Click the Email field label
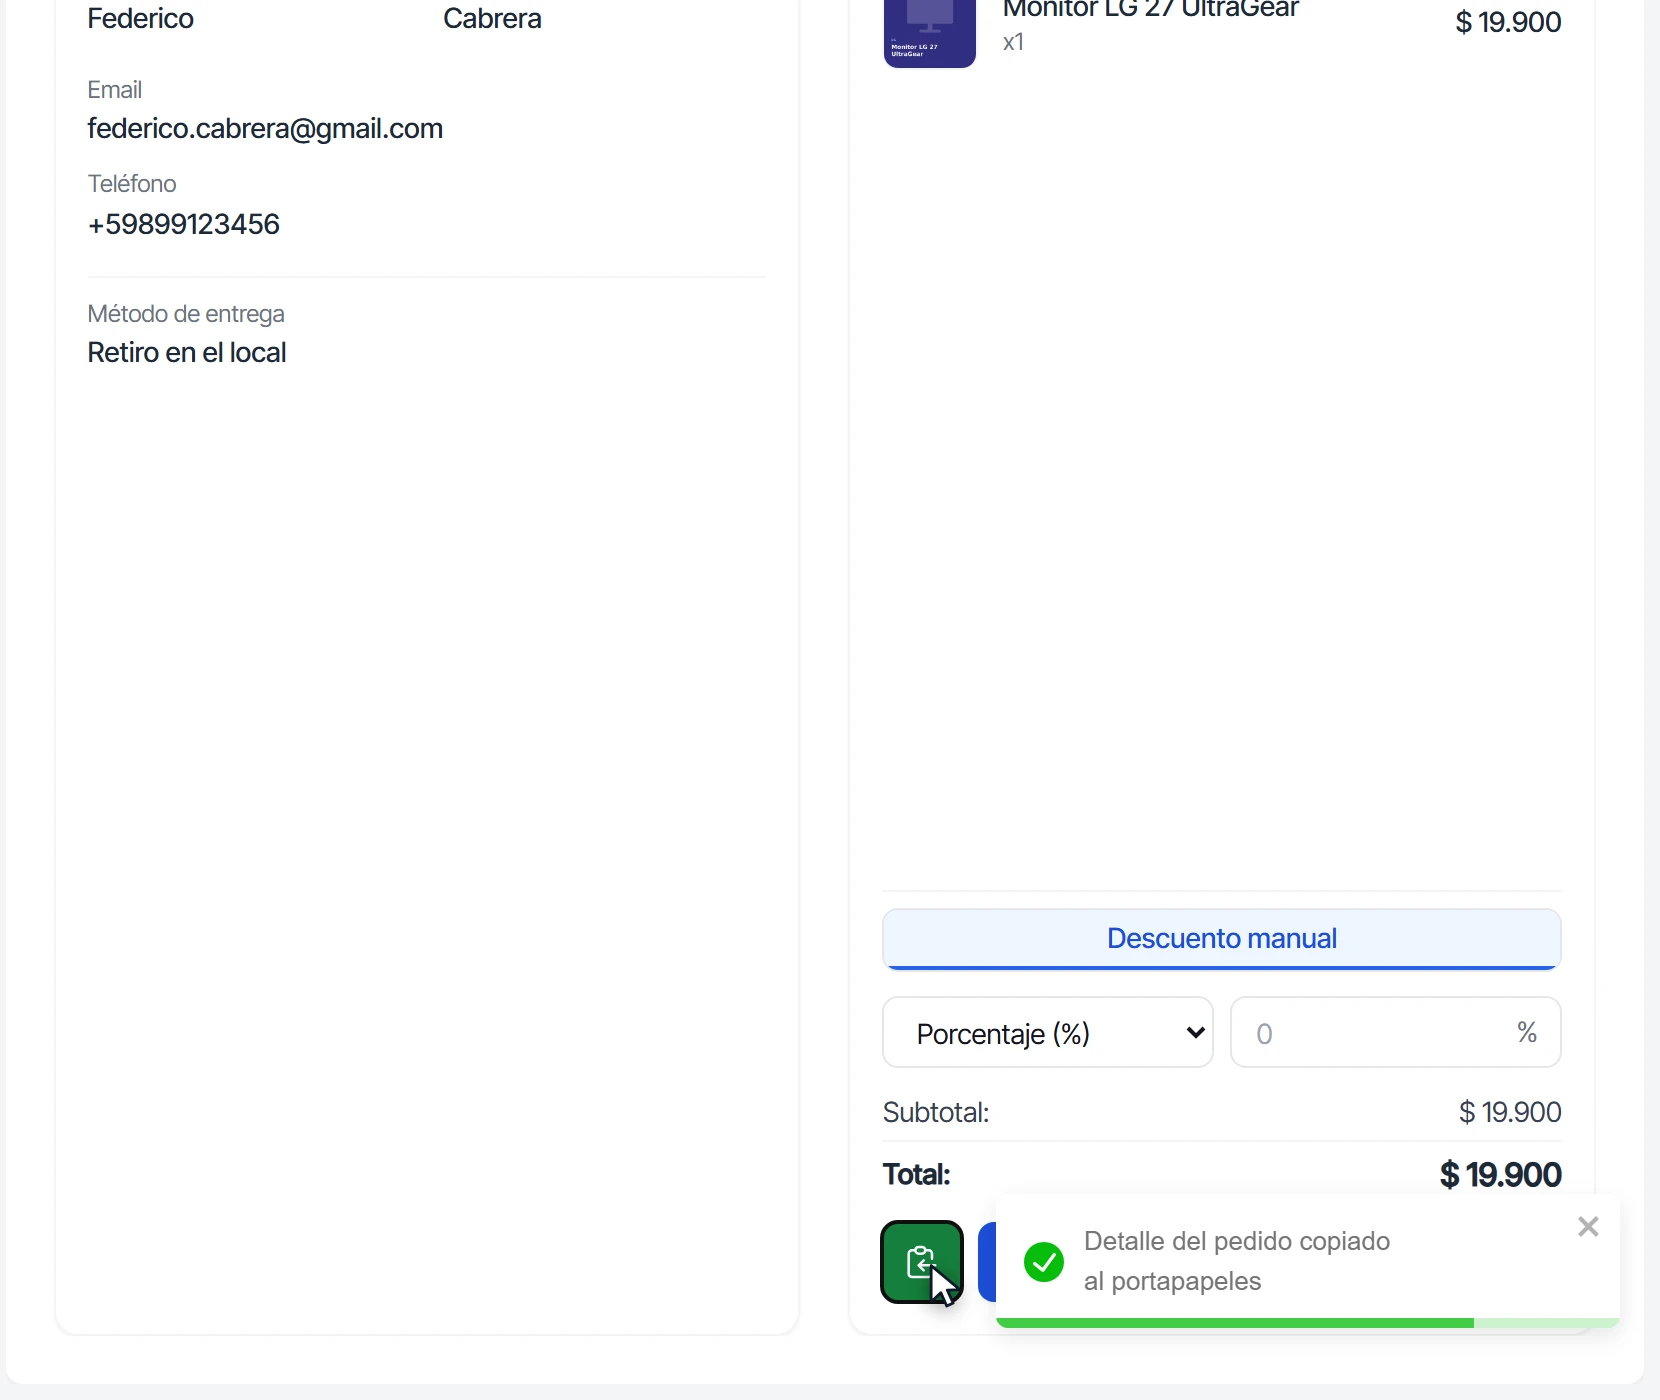The height and width of the screenshot is (1400, 1660). 115,90
